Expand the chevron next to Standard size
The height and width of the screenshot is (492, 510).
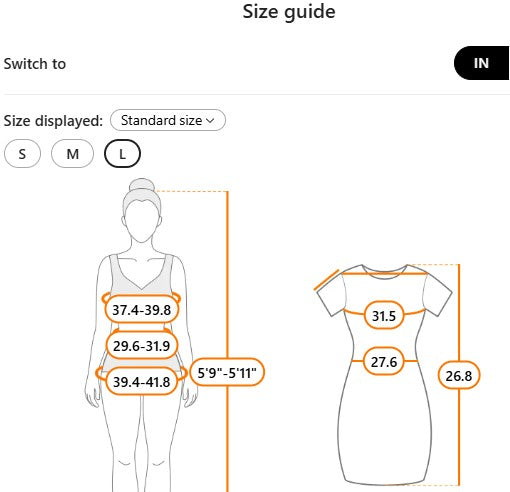[210, 120]
